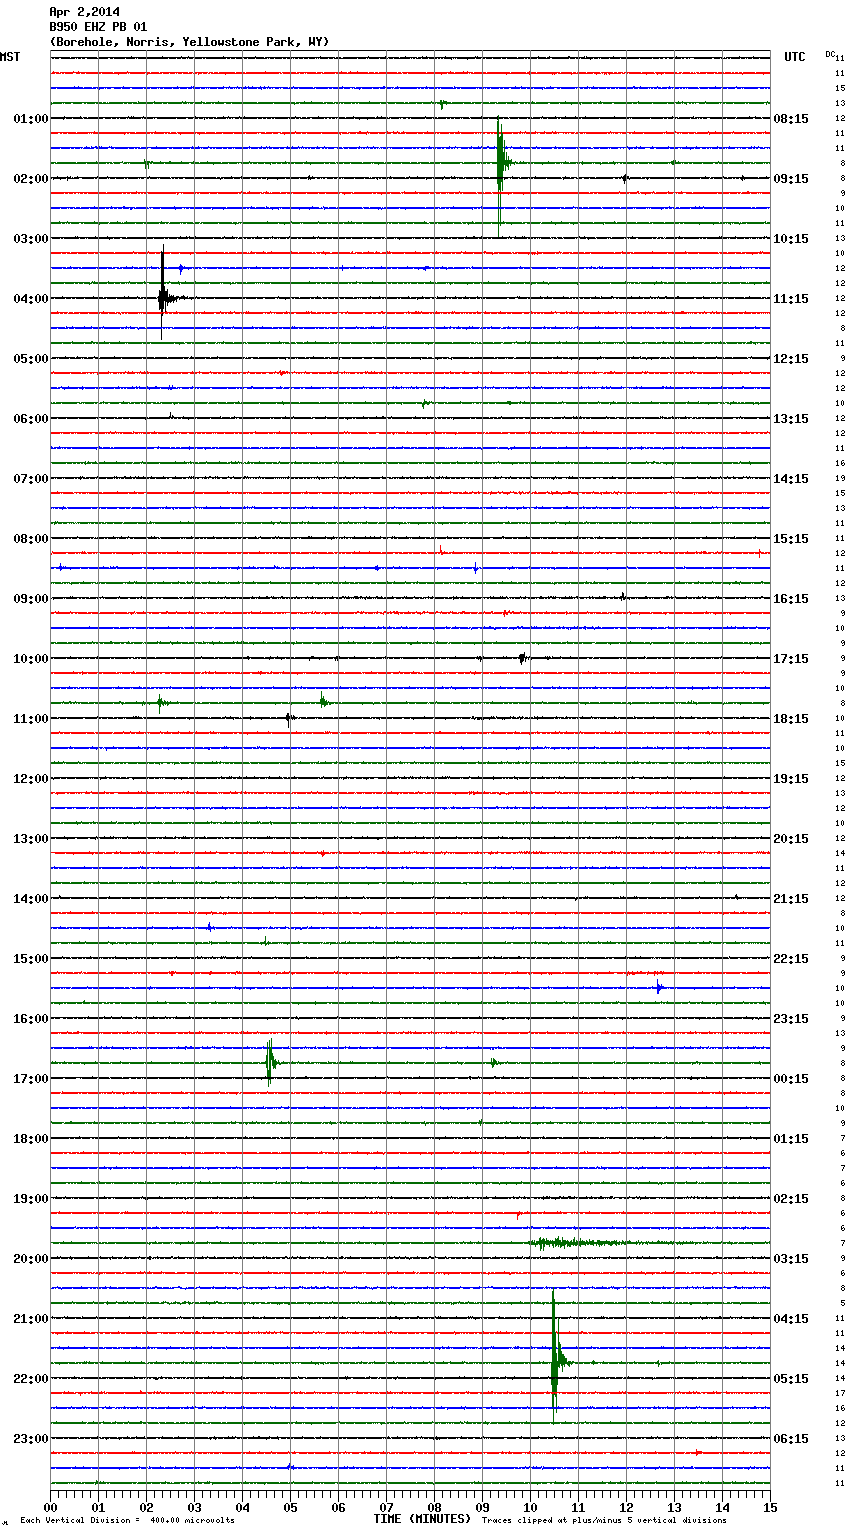The height and width of the screenshot is (1534, 850).
Task: Click the date text 'Apr 2,2014'
Action: click(84, 12)
